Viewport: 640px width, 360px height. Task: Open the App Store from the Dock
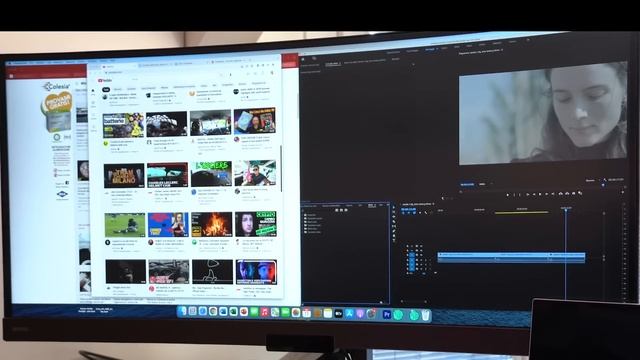[349, 314]
